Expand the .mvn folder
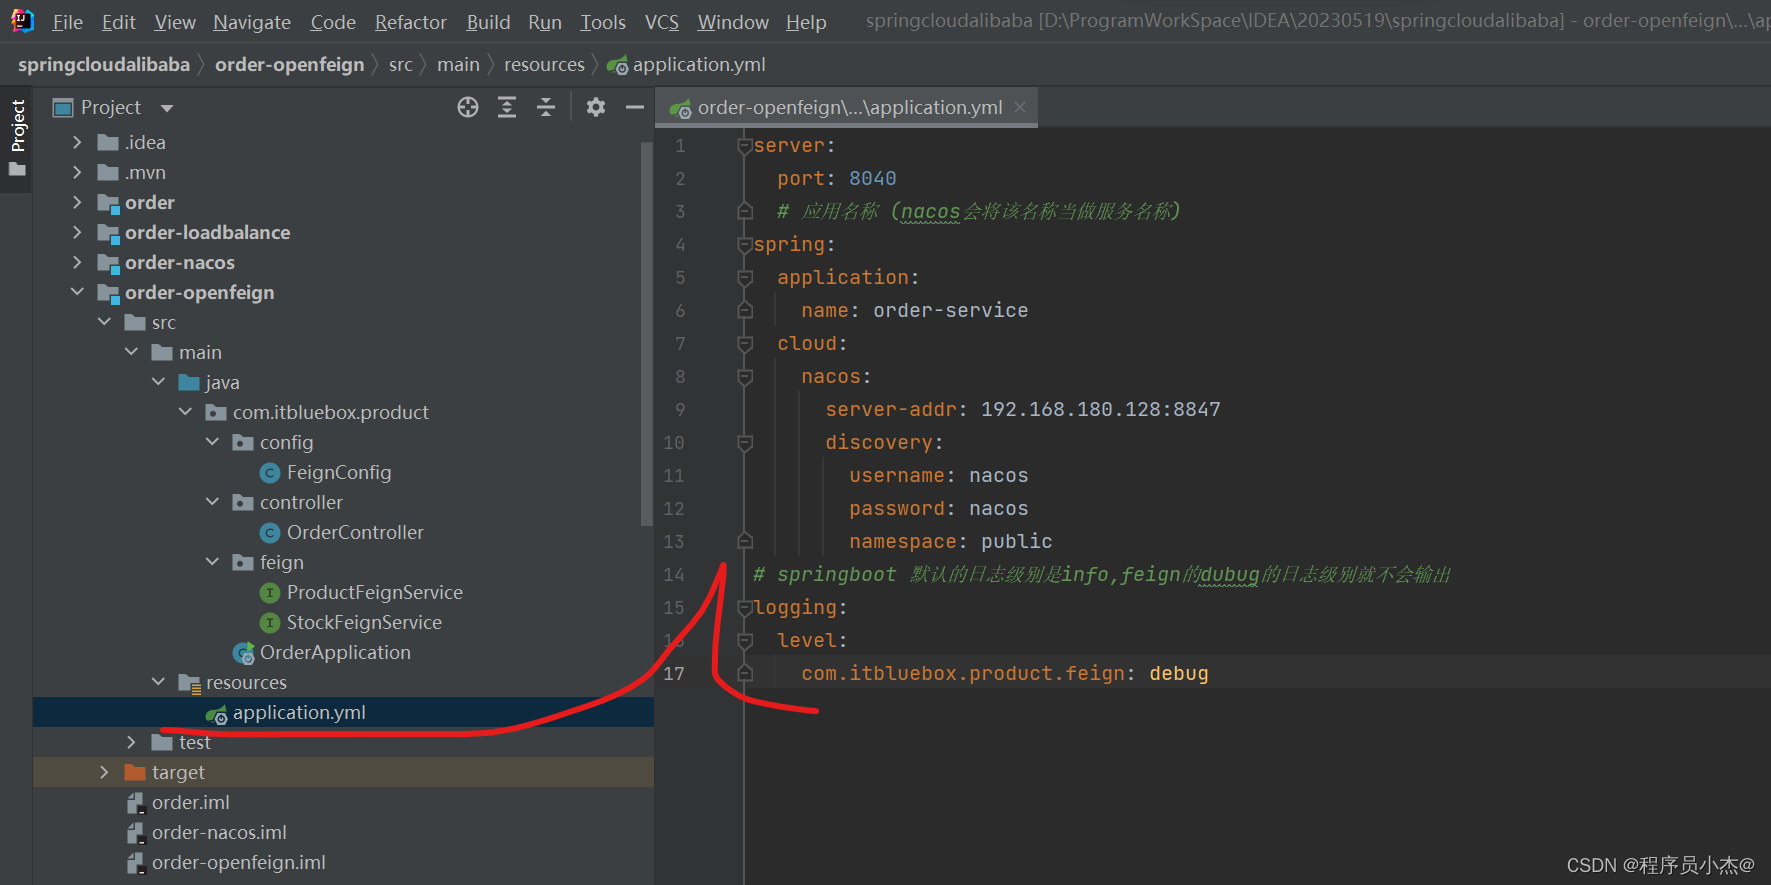1771x885 pixels. click(78, 173)
